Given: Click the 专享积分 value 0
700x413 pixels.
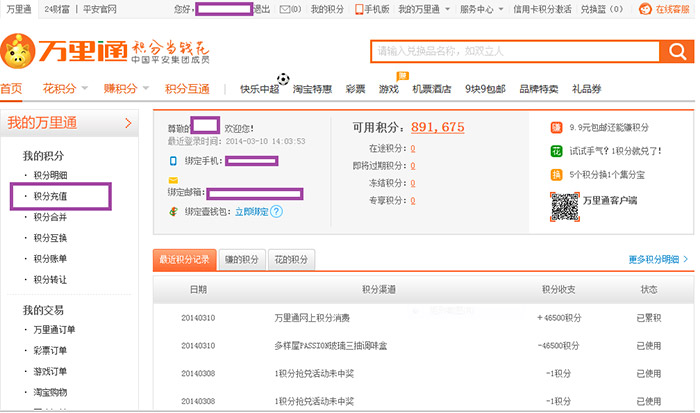Looking at the screenshot, I should (412, 201).
